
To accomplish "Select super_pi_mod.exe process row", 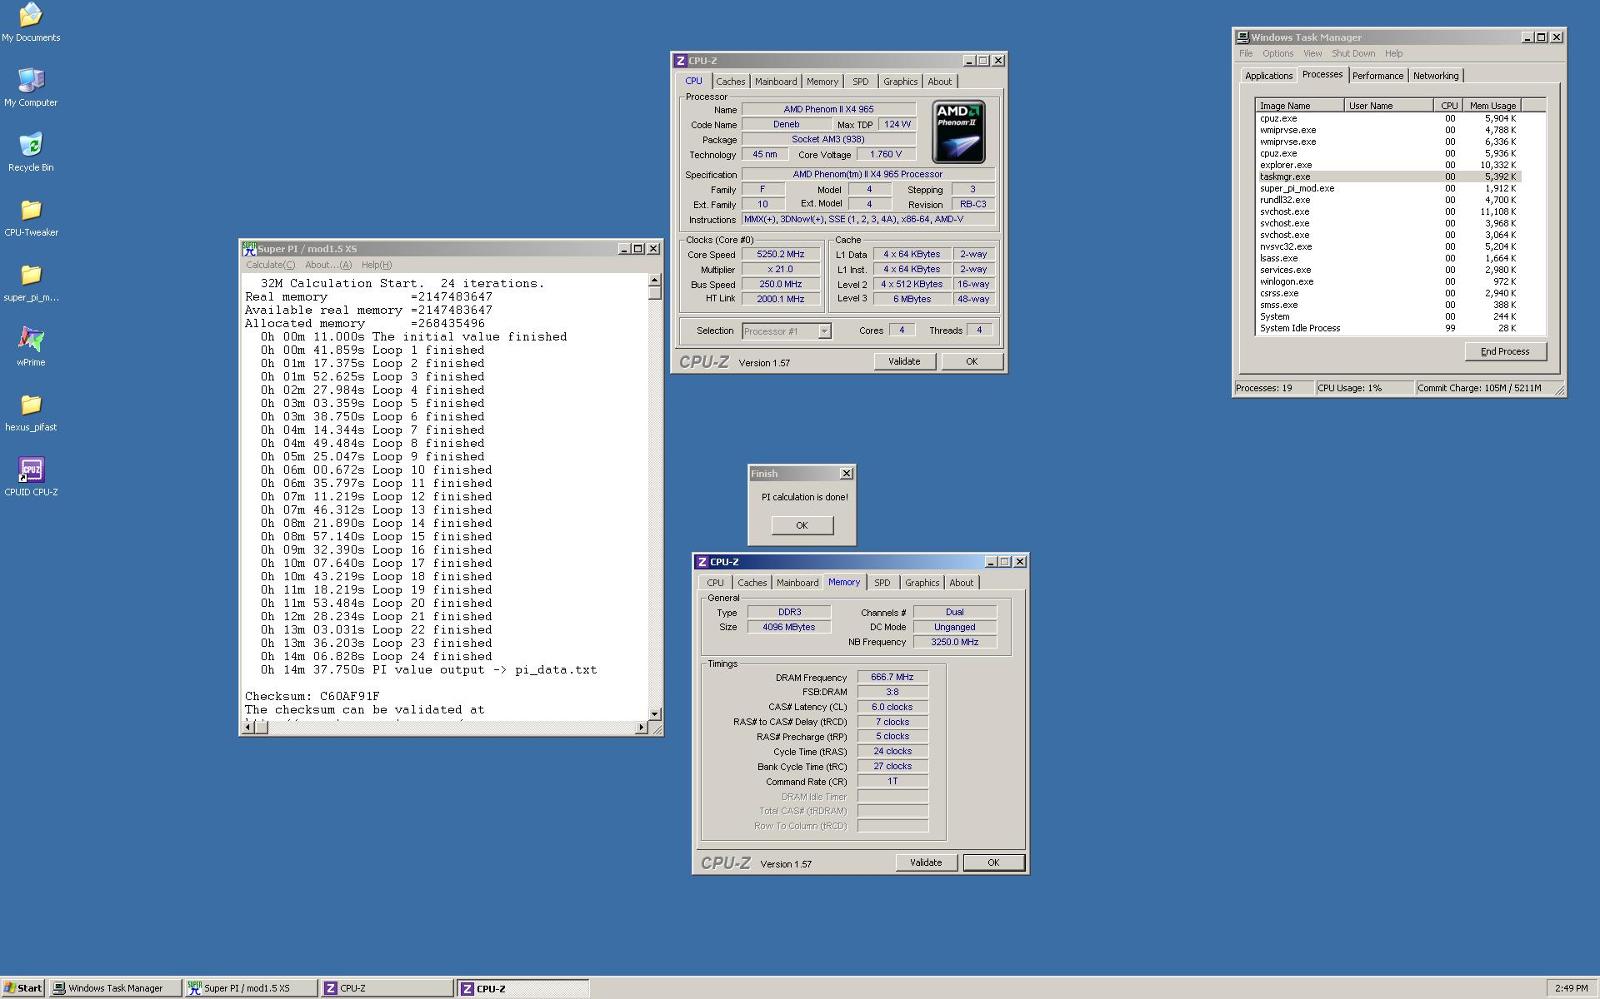I will (x=1388, y=188).
